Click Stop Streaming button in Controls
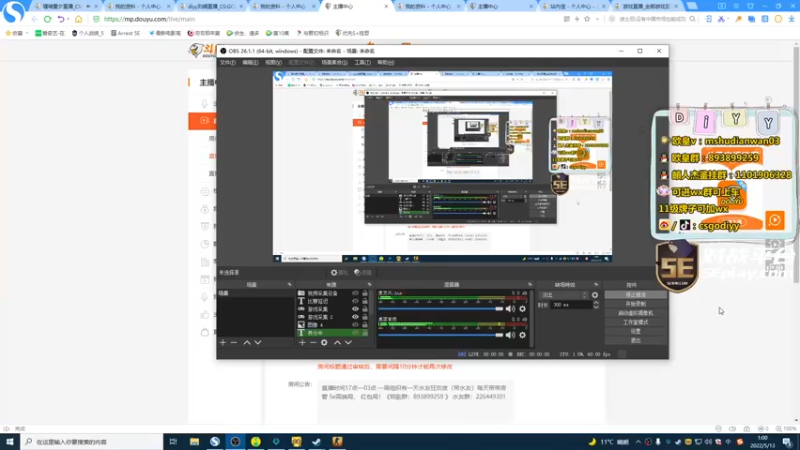The width and height of the screenshot is (800, 450). [635, 295]
